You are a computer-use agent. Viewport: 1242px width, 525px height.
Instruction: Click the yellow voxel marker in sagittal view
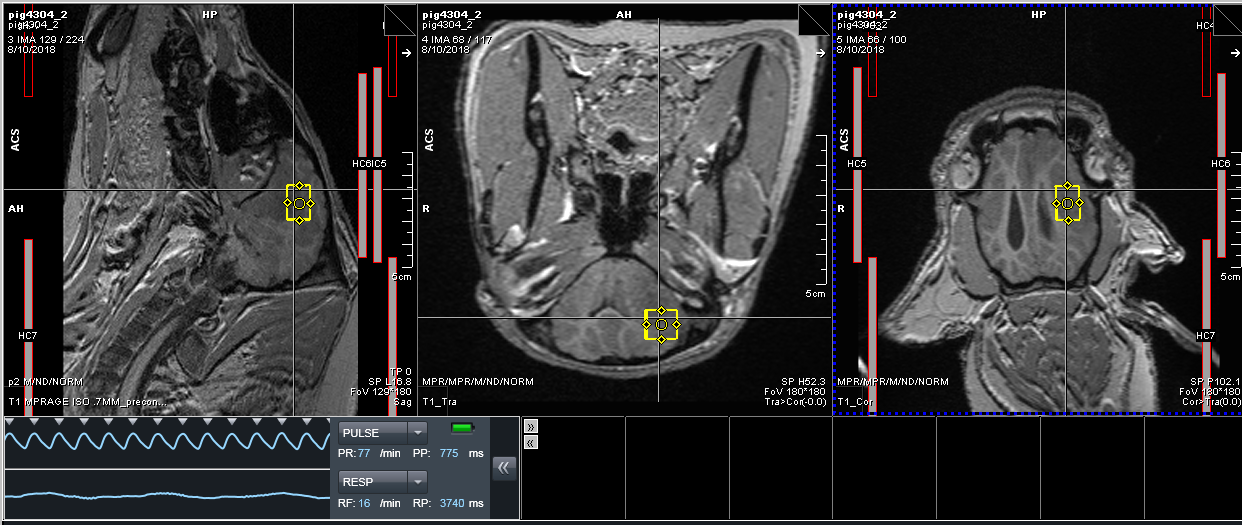(299, 203)
